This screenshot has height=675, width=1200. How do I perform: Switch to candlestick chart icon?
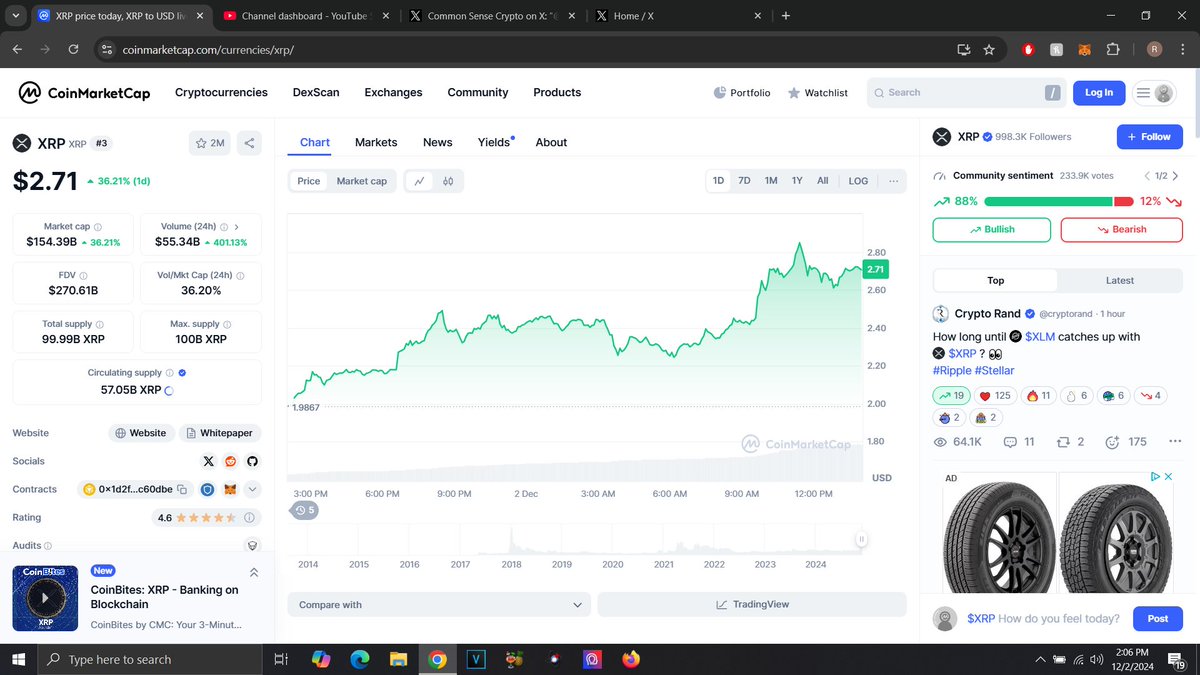tap(448, 181)
